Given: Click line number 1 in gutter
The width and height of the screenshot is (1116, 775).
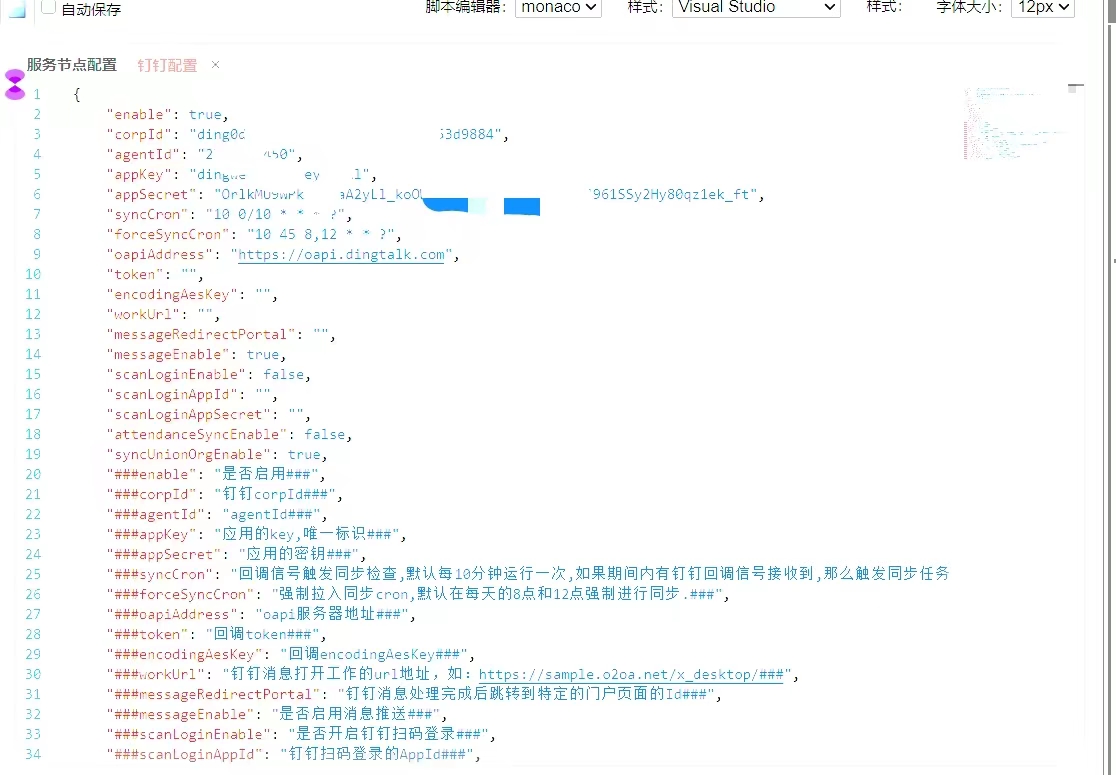Looking at the screenshot, I should tap(36, 94).
